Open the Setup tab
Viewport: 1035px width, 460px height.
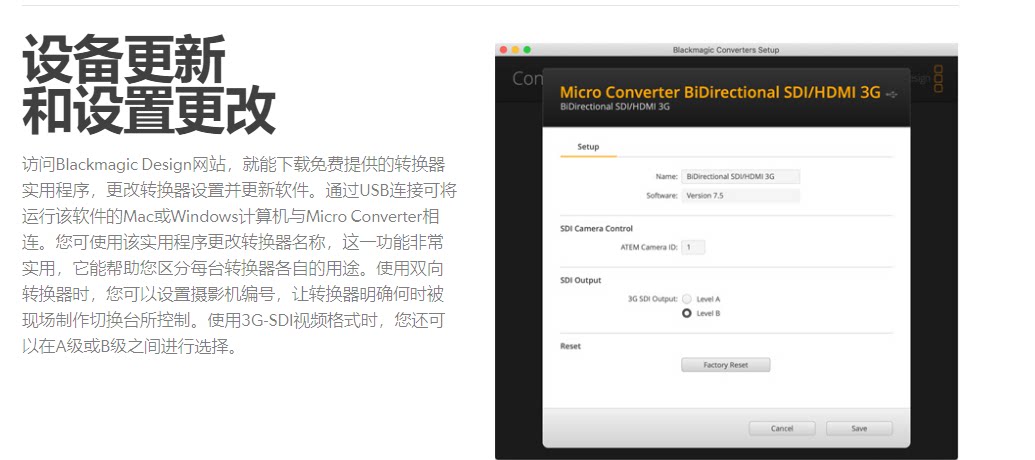tap(588, 147)
